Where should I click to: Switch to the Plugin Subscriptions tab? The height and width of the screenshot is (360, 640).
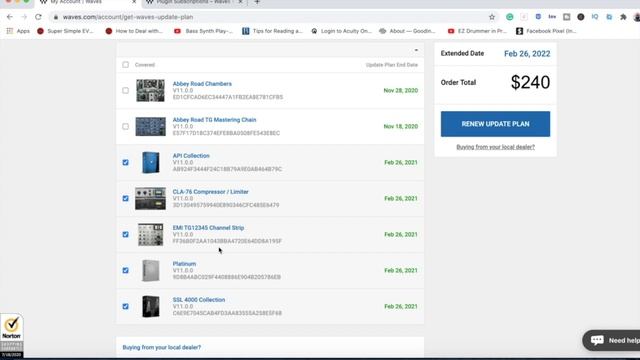click(193, 2)
